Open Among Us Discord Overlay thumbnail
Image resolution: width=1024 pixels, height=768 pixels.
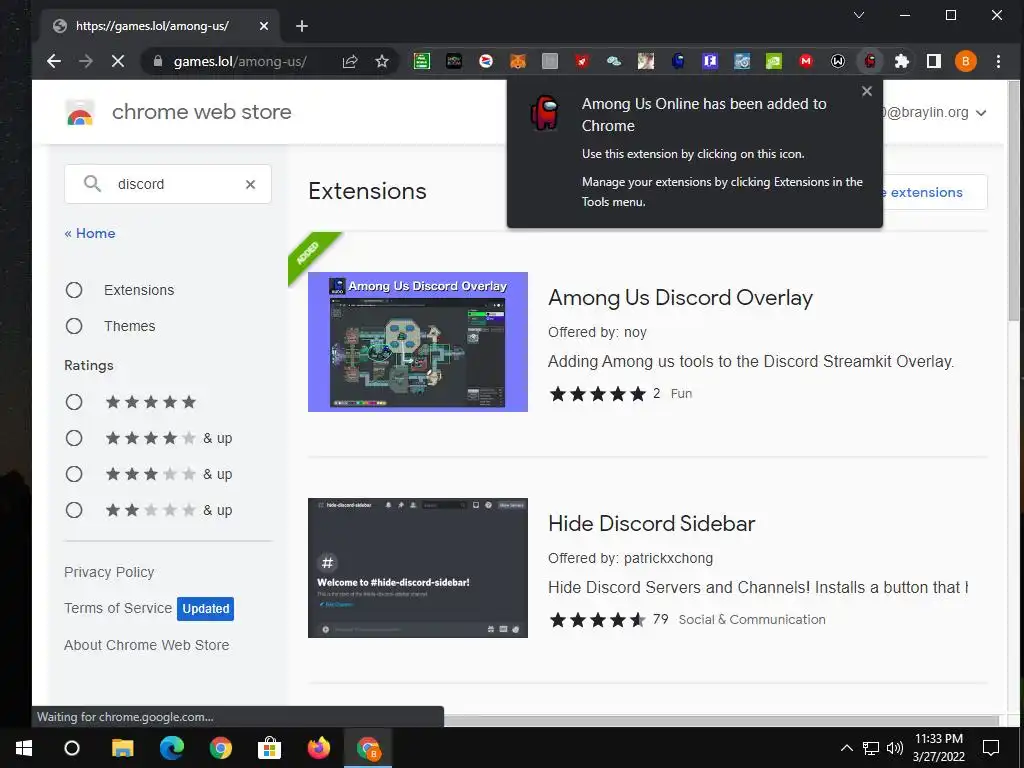click(418, 342)
